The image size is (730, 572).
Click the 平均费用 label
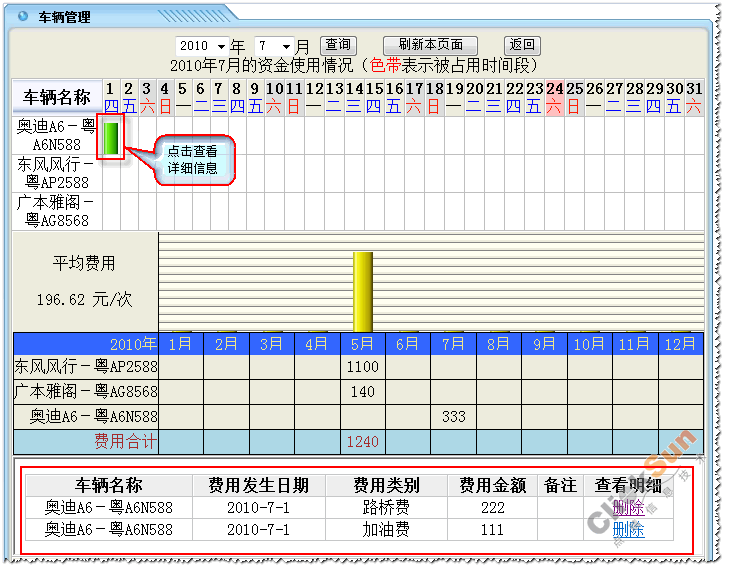click(x=83, y=263)
